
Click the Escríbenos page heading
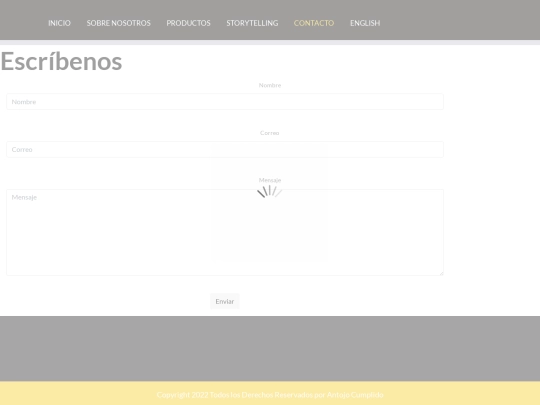[61, 61]
